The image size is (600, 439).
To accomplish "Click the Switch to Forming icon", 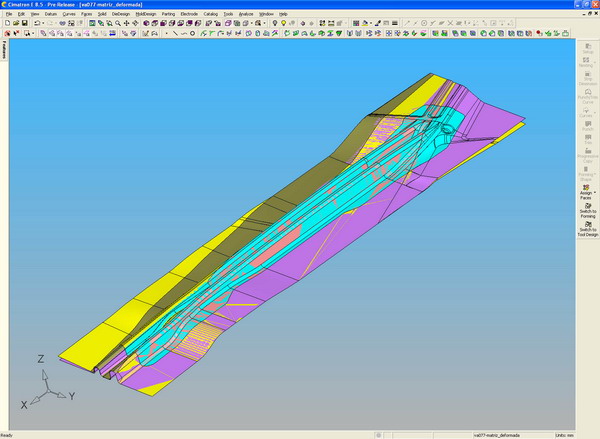I will click(586, 207).
